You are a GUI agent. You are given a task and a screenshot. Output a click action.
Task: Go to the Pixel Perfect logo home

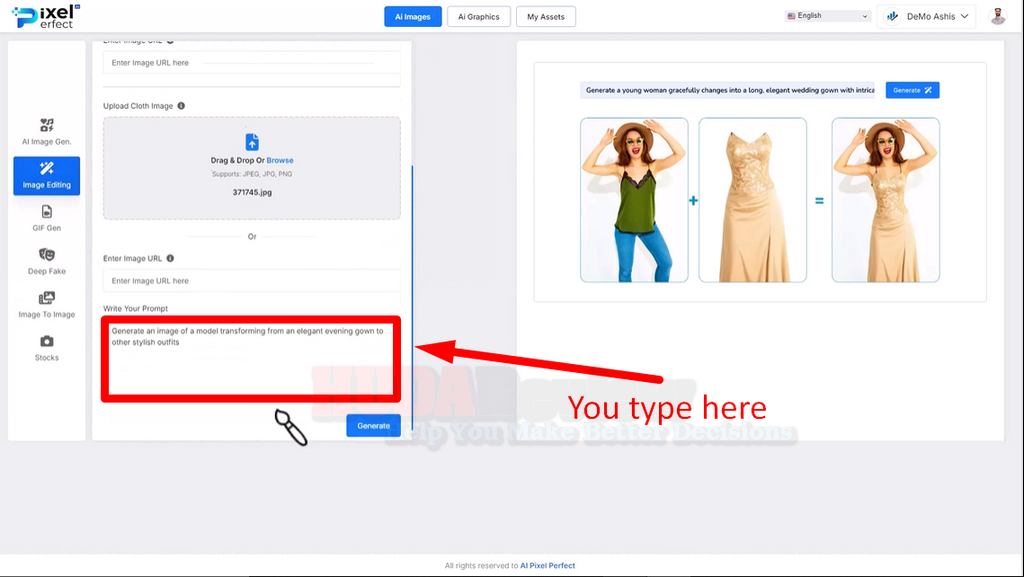[x=46, y=16]
